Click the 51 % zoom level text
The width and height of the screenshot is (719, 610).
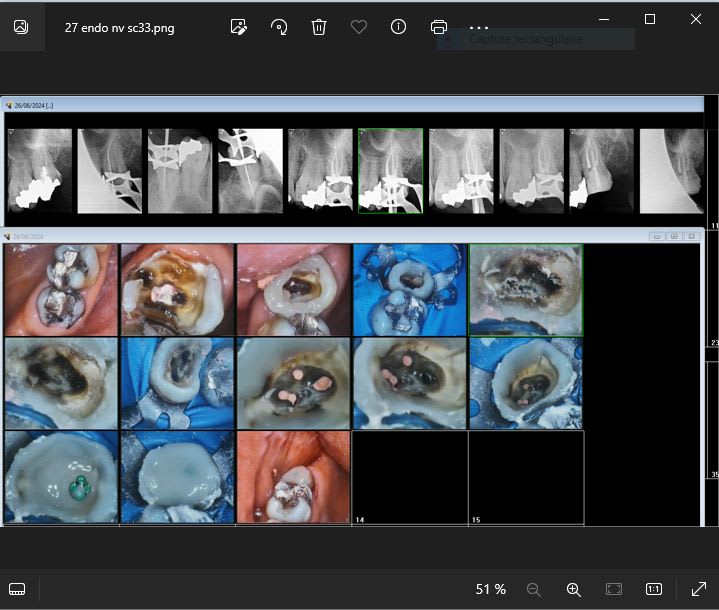[x=490, y=589]
